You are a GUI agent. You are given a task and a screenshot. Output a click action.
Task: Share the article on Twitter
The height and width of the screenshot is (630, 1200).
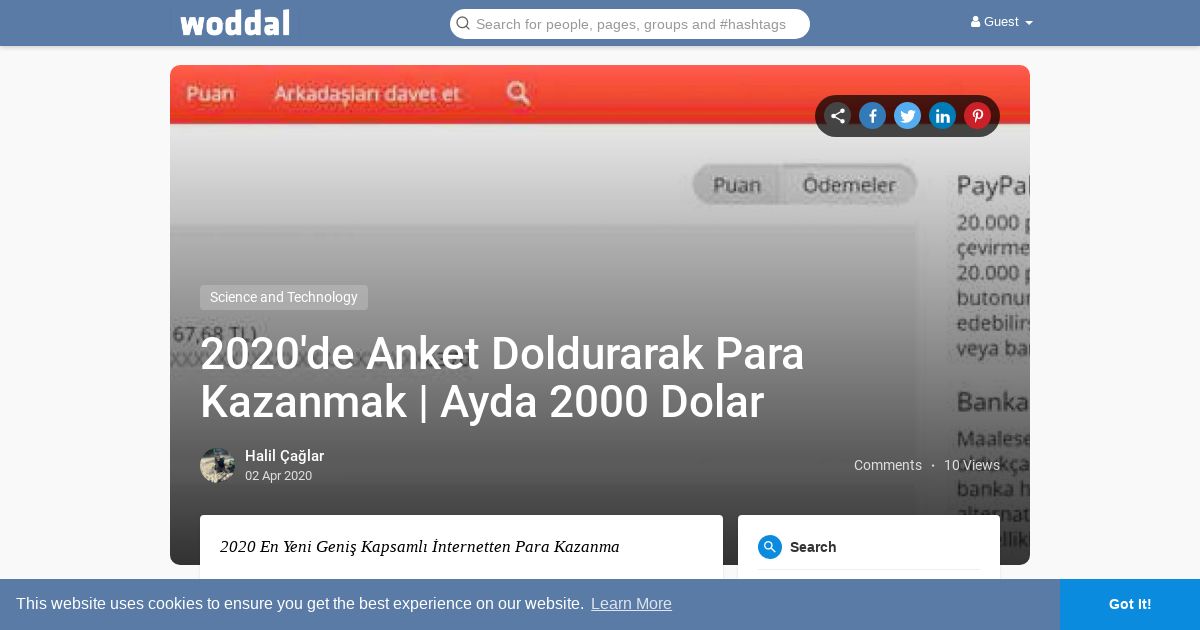[908, 116]
